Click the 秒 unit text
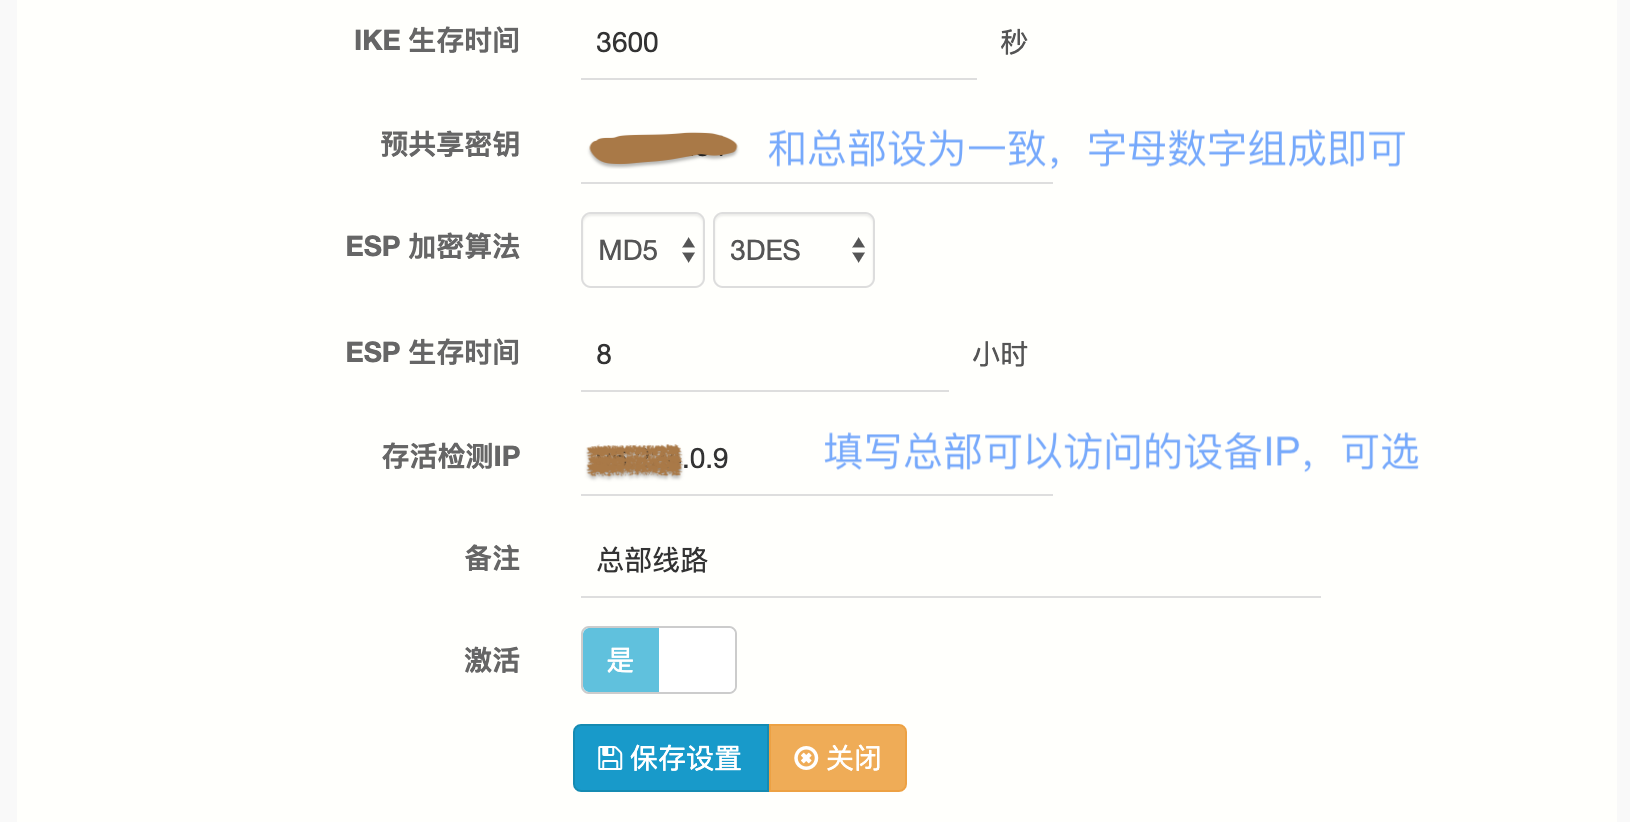Image resolution: width=1630 pixels, height=822 pixels. (x=1013, y=42)
